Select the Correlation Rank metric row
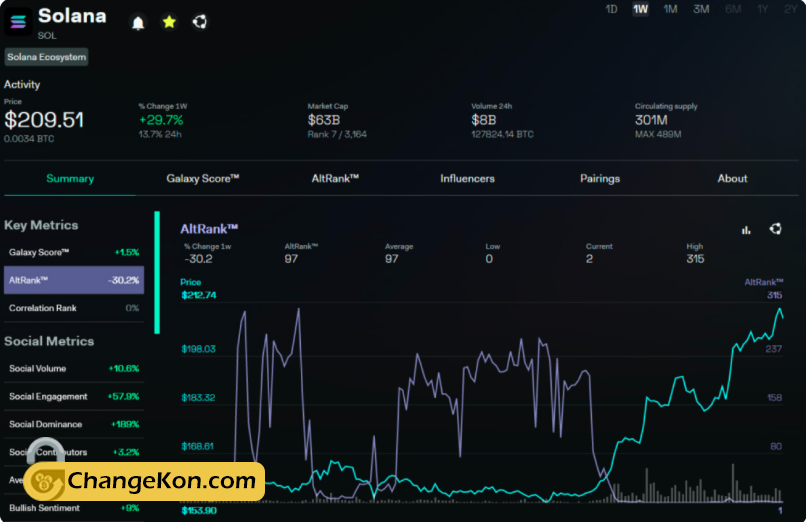The height and width of the screenshot is (522, 806). pos(74,308)
